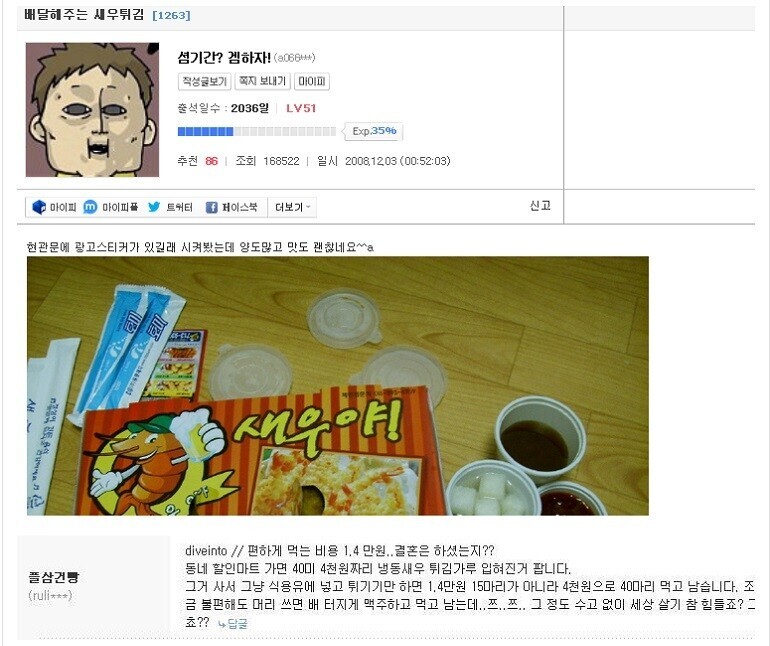Click the author's cartoon avatar image

(92, 110)
